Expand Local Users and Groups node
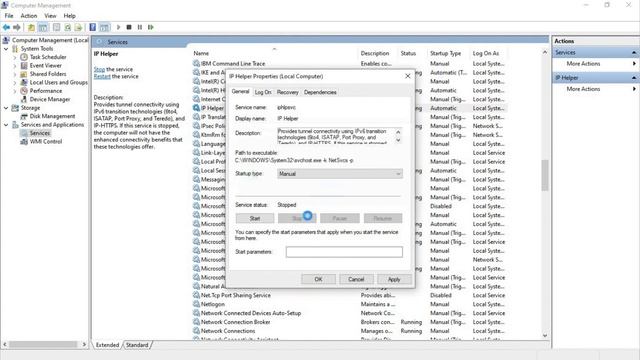 [15, 82]
